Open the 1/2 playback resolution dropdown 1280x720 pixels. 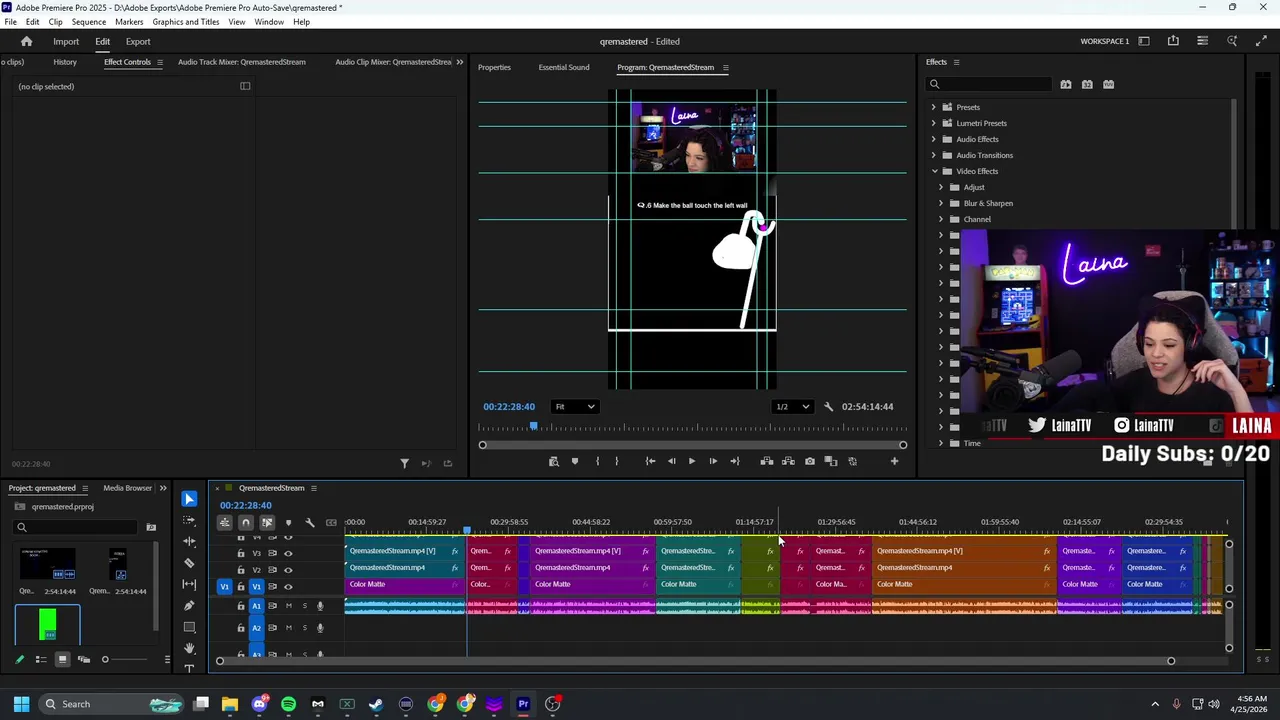792,407
